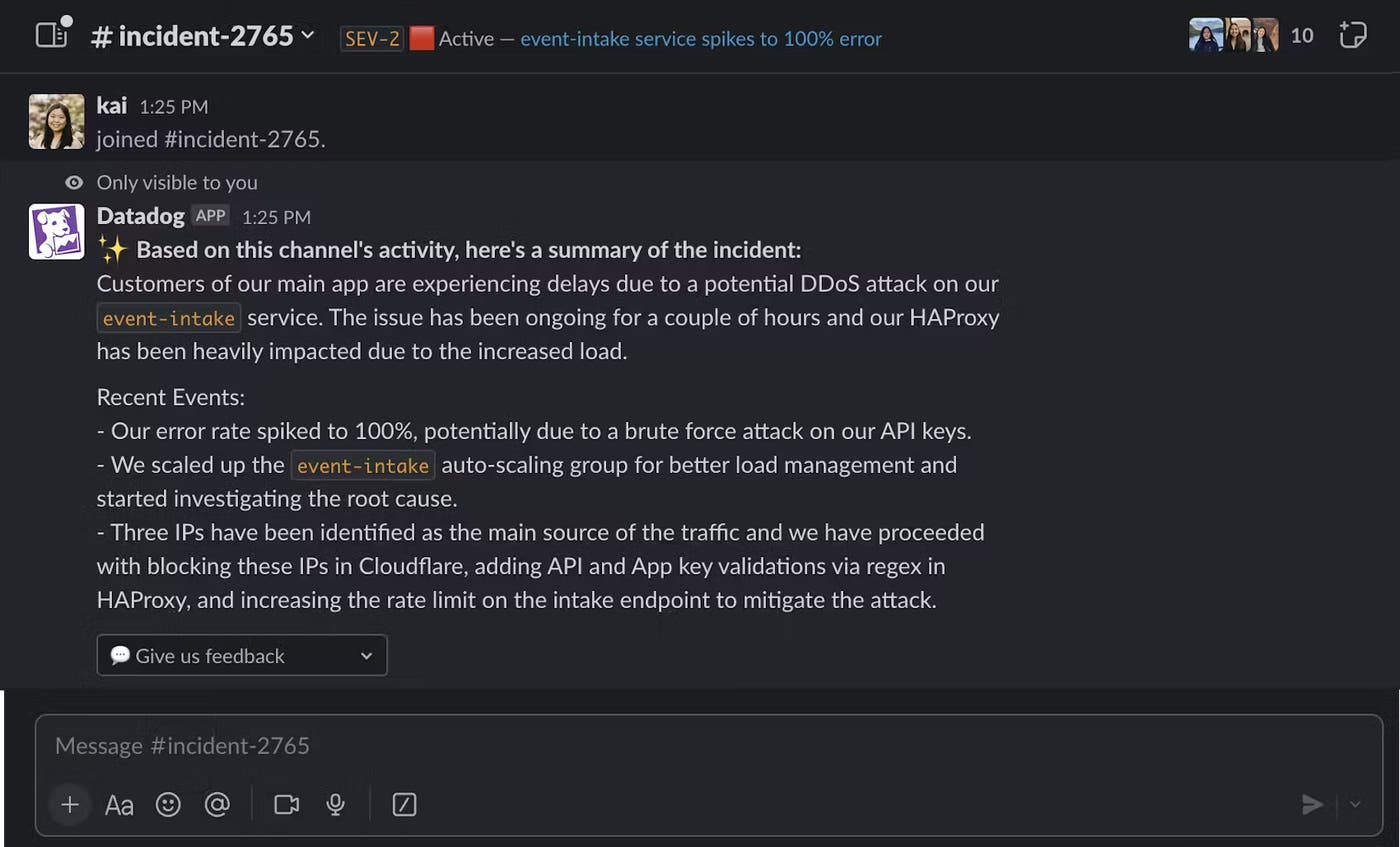The height and width of the screenshot is (847, 1400).
Task: Record an audio clip with the microphone icon
Action: [x=335, y=804]
